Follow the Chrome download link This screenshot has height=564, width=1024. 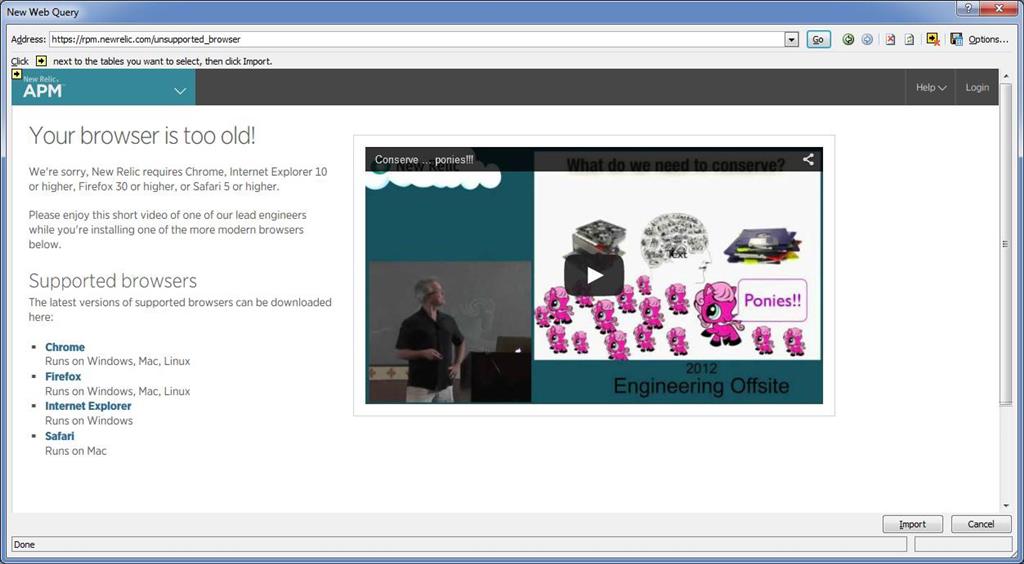click(65, 347)
